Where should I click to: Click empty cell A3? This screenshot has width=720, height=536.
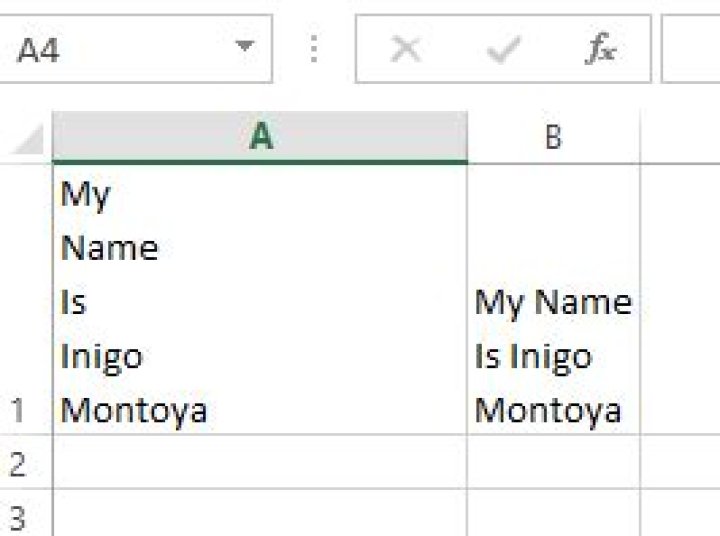tap(260, 513)
